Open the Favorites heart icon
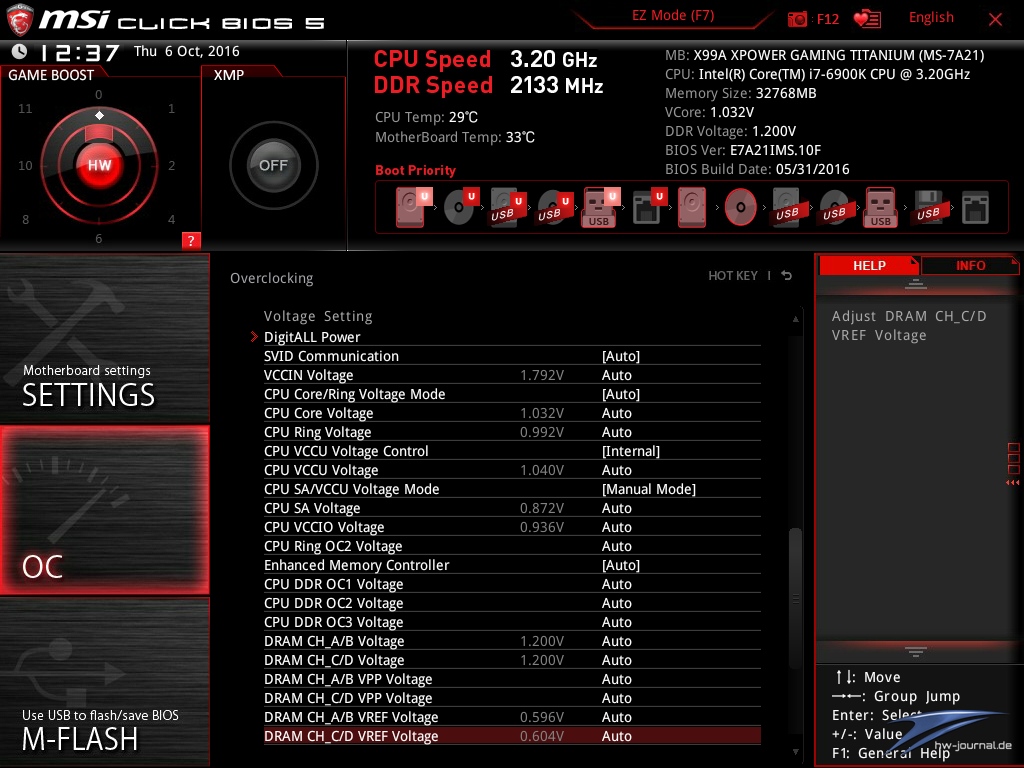The height and width of the screenshot is (768, 1024). (x=867, y=19)
